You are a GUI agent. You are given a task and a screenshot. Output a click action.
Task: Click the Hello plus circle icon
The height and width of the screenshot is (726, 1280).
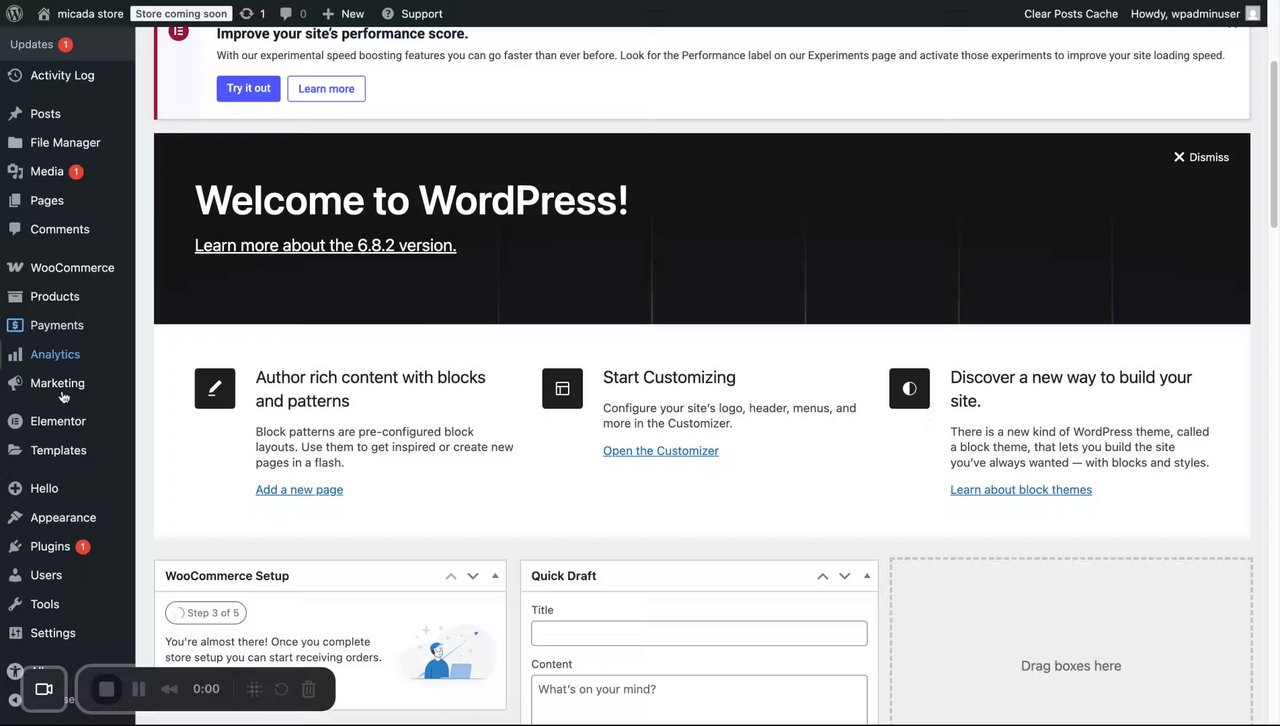coord(15,489)
